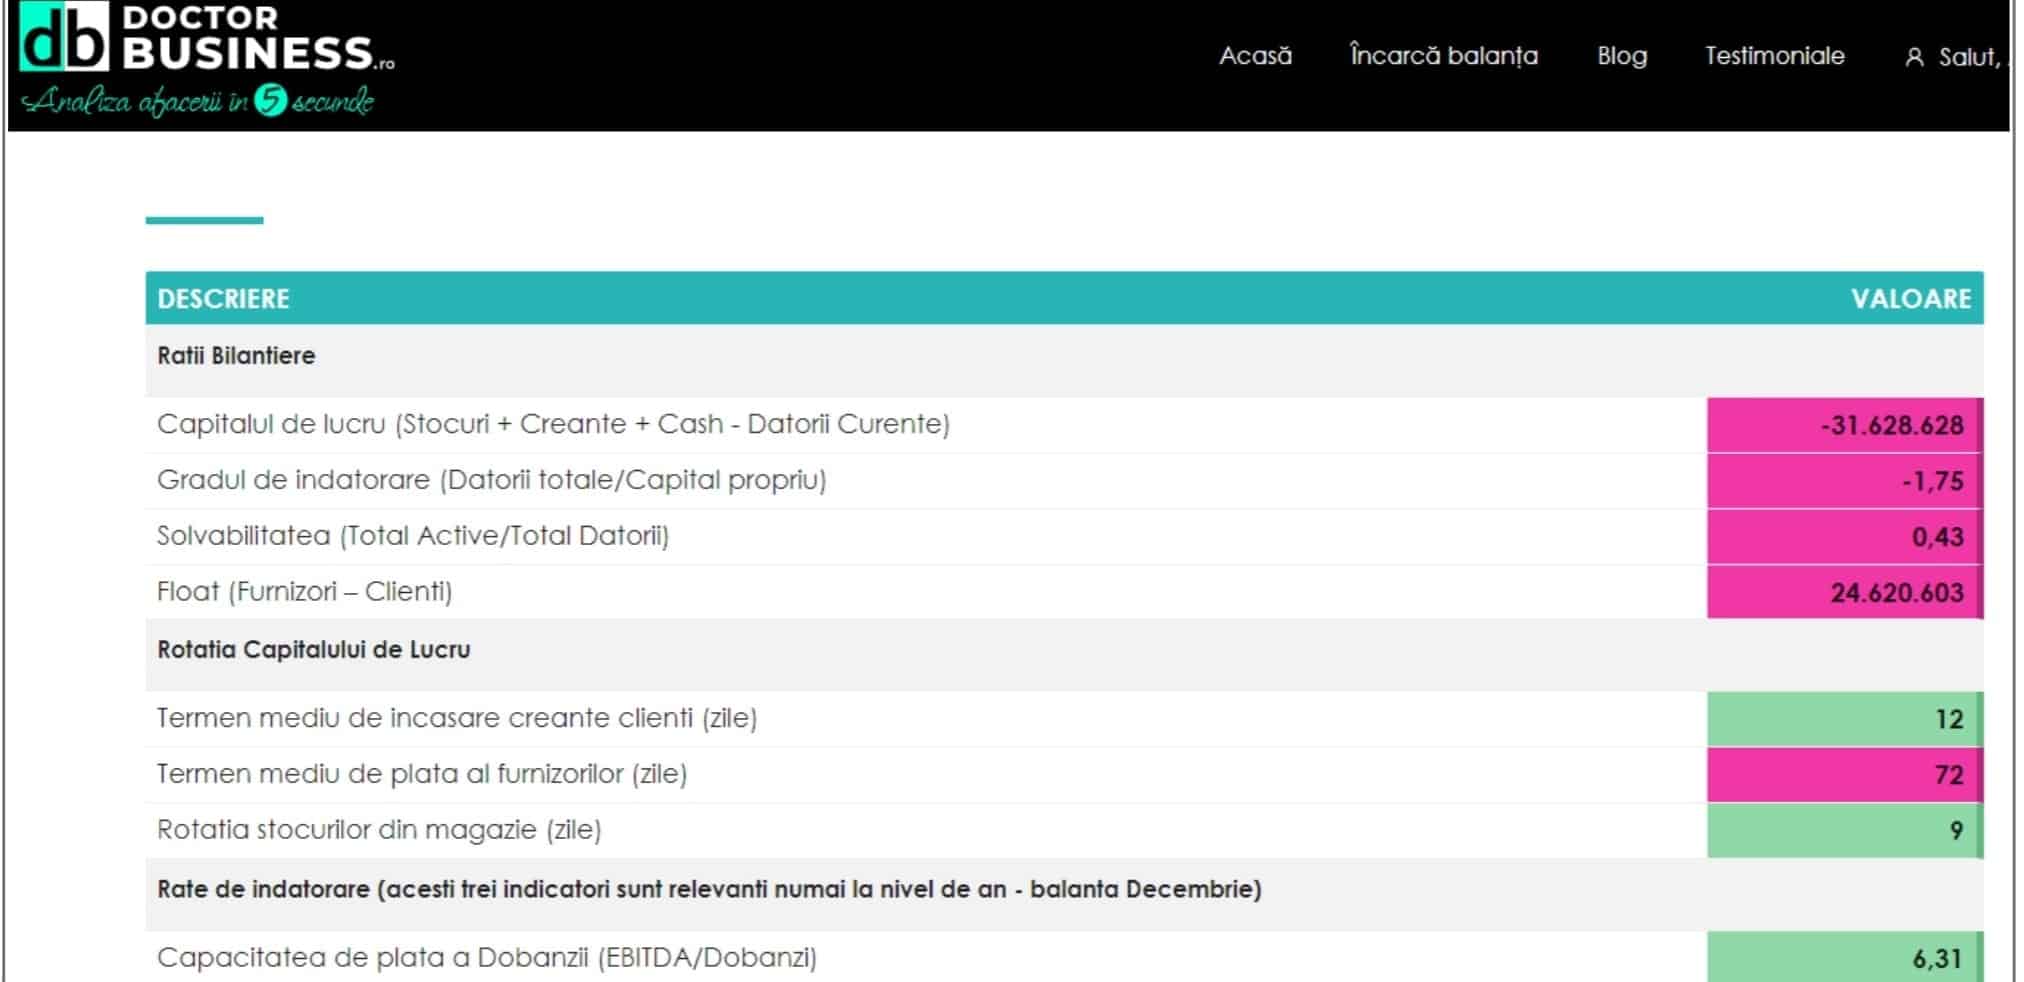Image resolution: width=2024 pixels, height=982 pixels.
Task: Open the Încarcă balanța page
Action: [1443, 56]
